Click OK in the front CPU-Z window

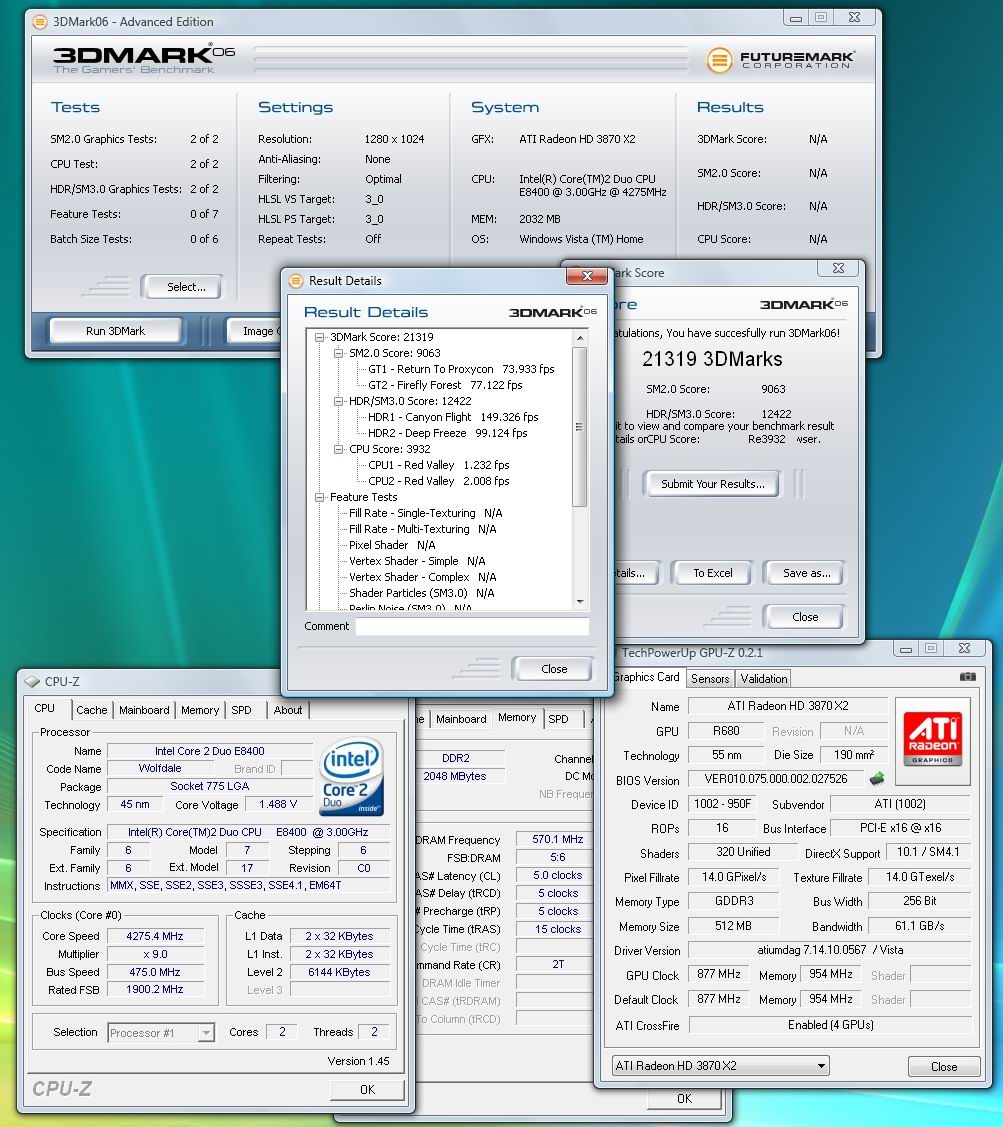coord(367,1090)
